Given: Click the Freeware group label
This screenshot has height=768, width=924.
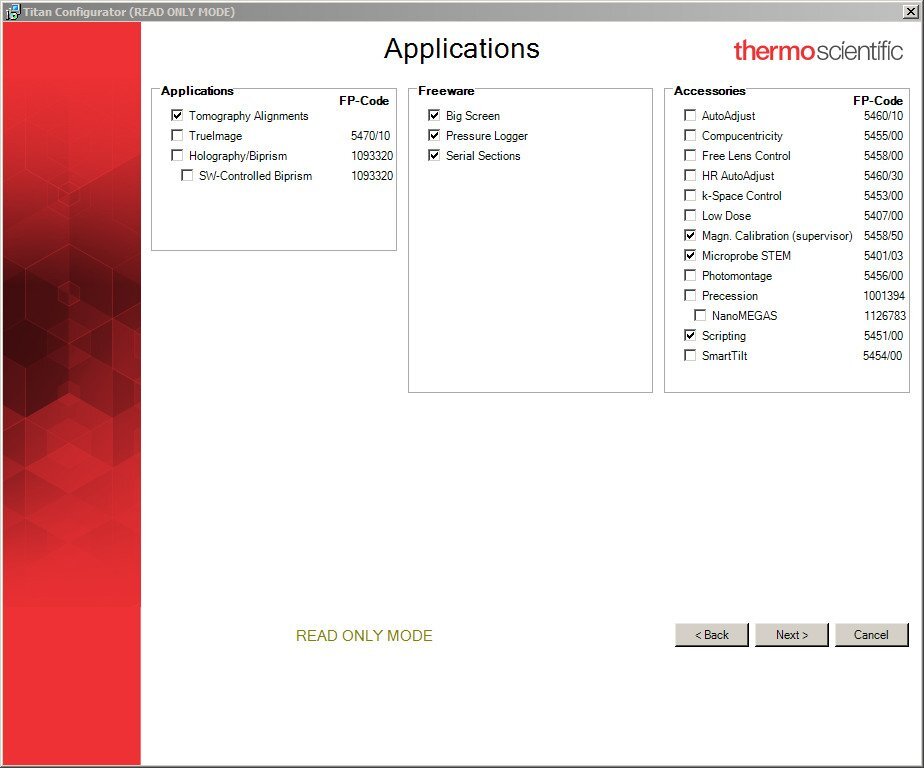Looking at the screenshot, I should [446, 91].
